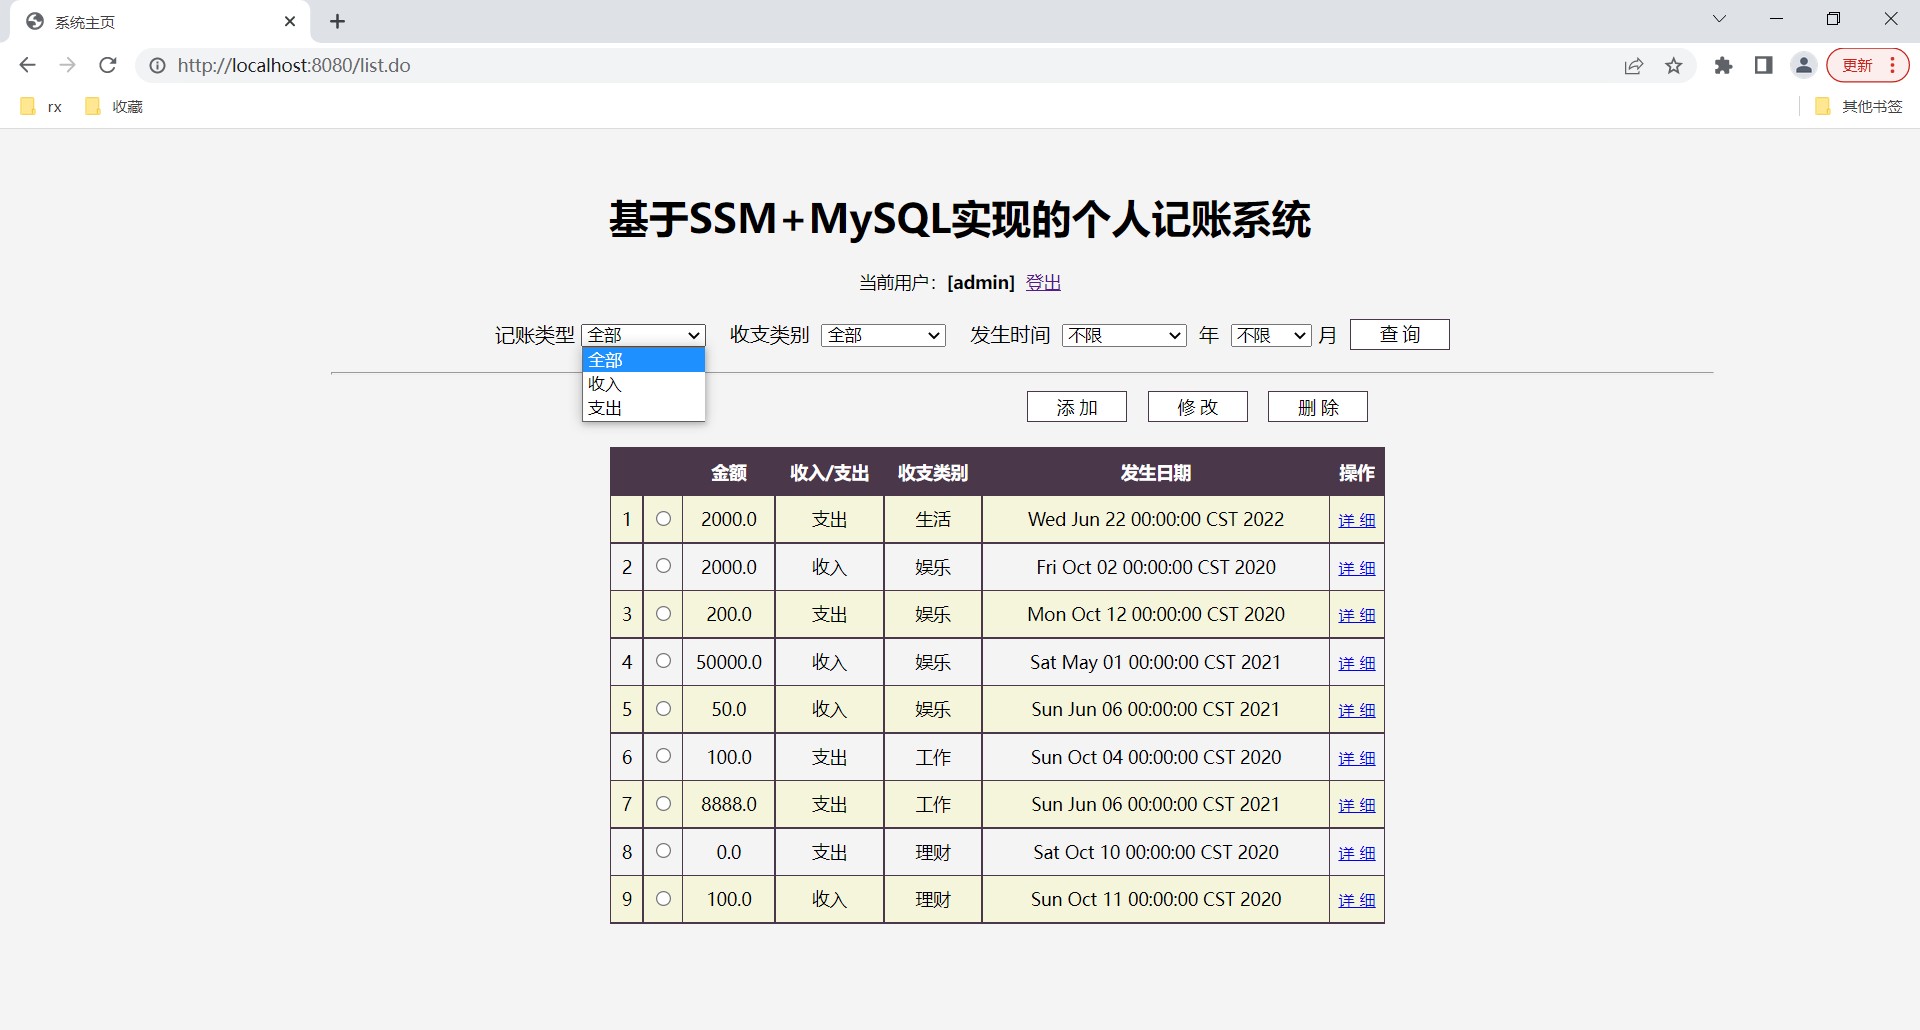Select radio button for row 1
This screenshot has width=1920, height=1030.
pyautogui.click(x=663, y=519)
